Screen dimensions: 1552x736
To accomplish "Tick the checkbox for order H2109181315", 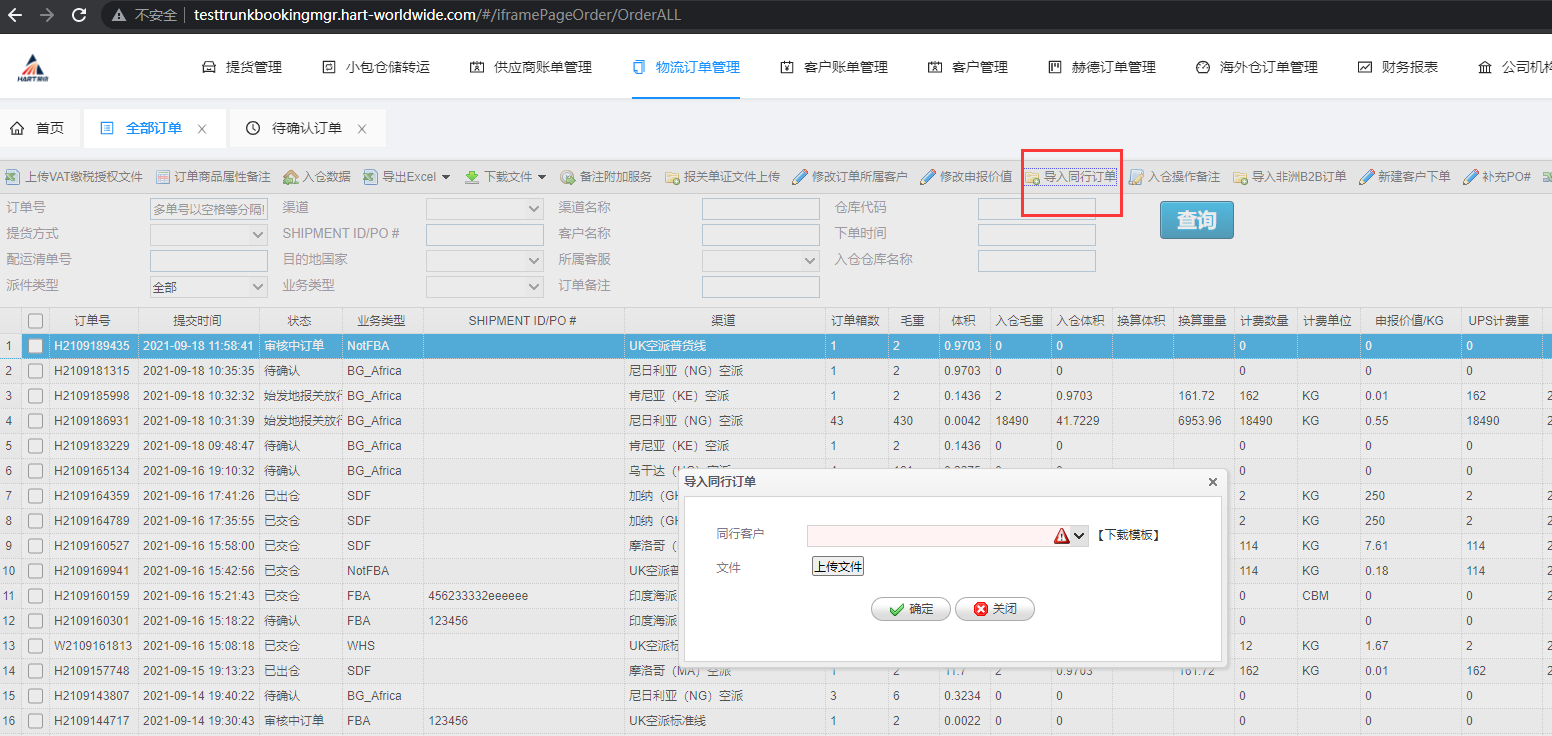I will tap(36, 371).
